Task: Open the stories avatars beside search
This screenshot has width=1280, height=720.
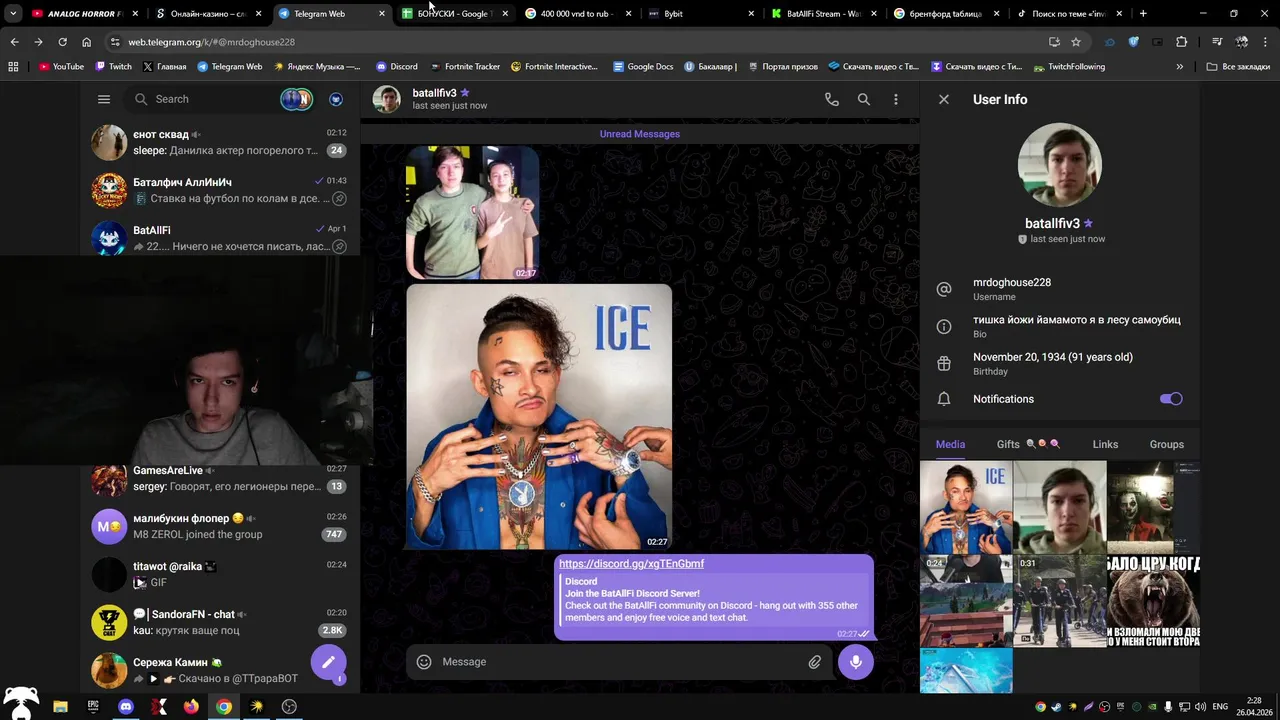Action: click(296, 99)
